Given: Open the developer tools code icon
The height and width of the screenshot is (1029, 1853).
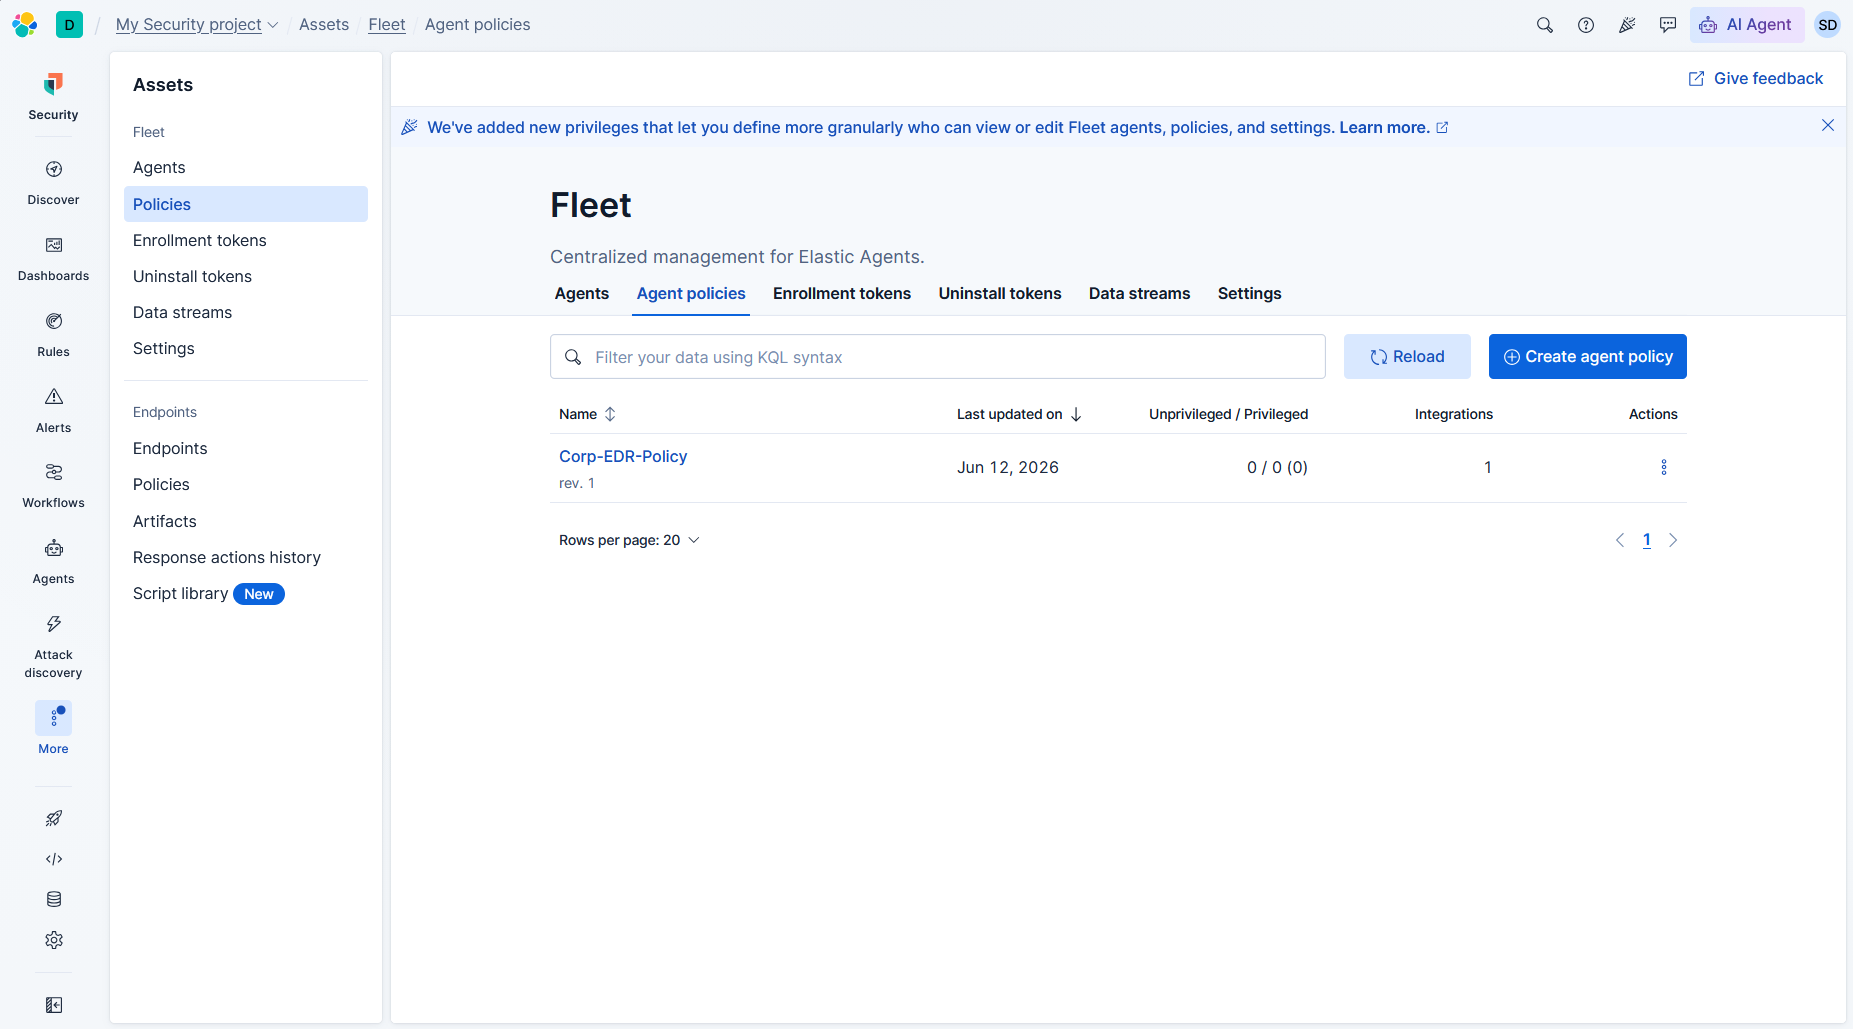Looking at the screenshot, I should [x=54, y=859].
